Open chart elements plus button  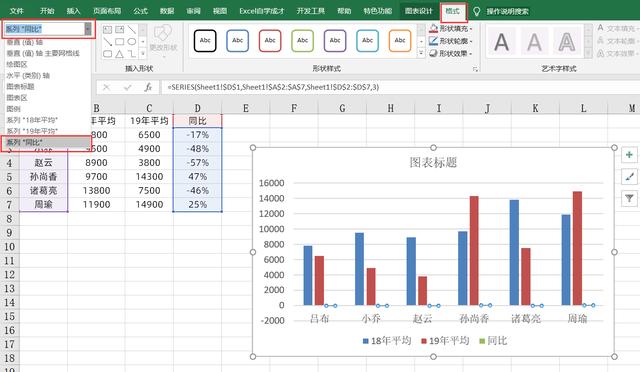point(629,155)
